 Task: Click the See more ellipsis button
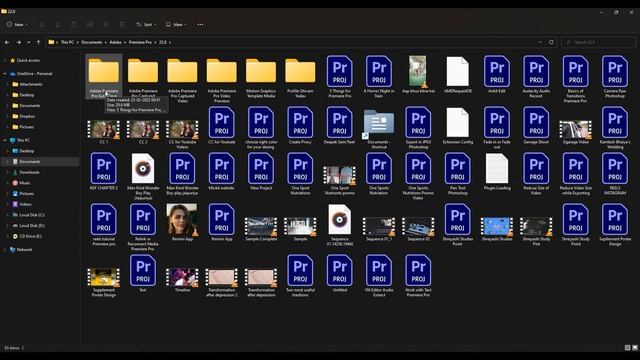[200, 24]
